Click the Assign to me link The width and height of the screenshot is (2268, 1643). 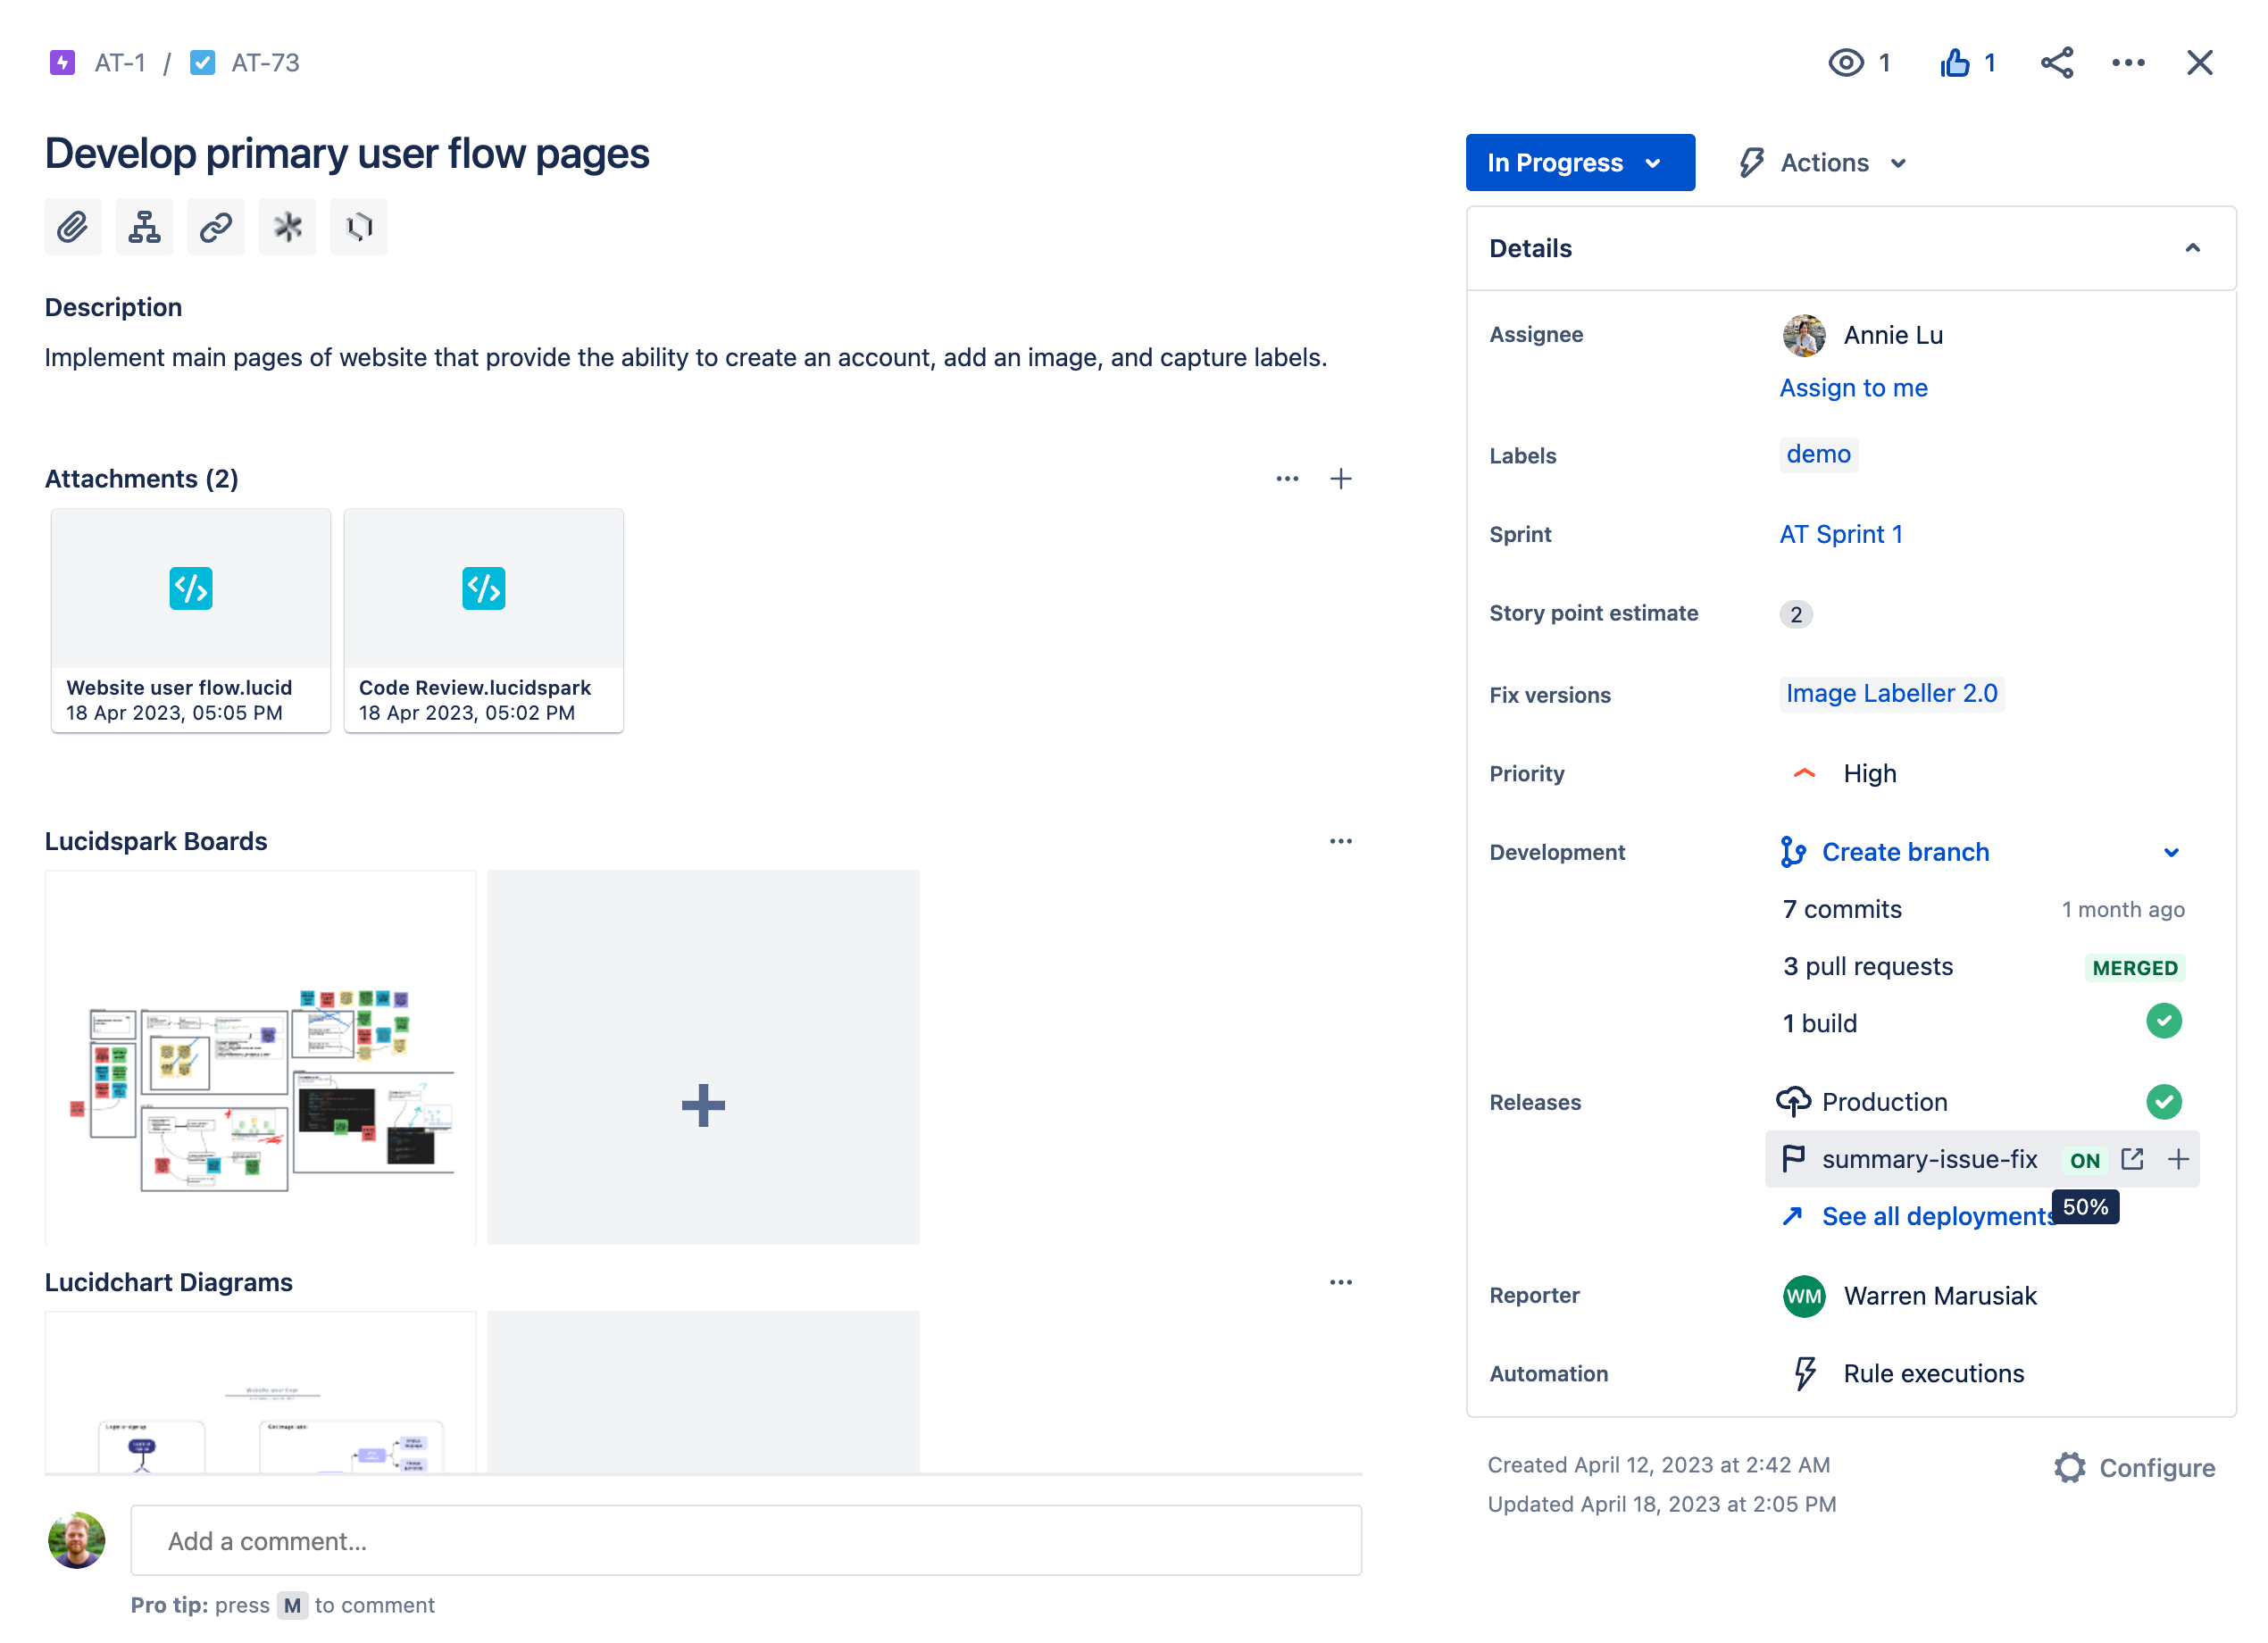click(1852, 388)
